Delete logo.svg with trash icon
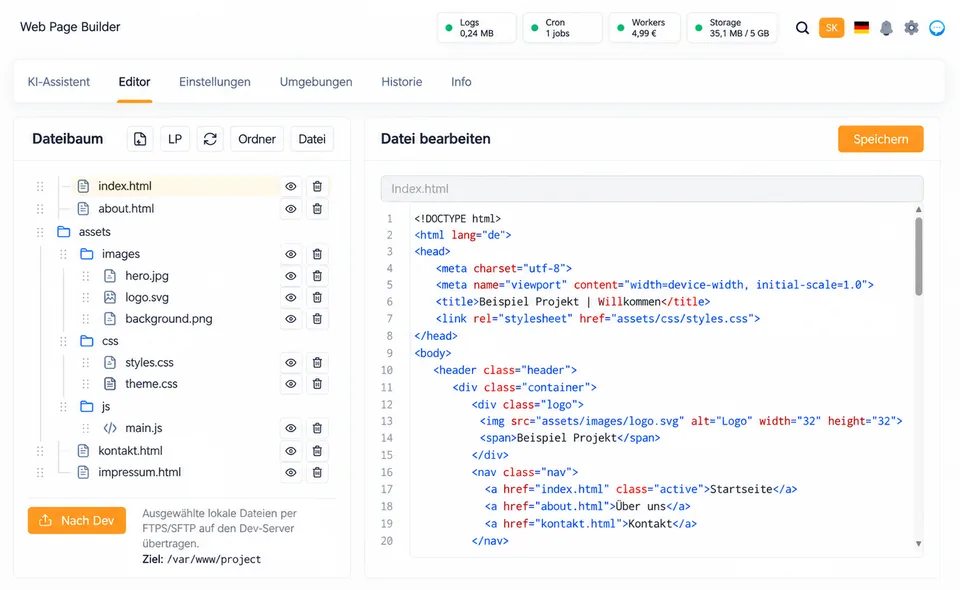Image resolution: width=960 pixels, height=590 pixels. (317, 297)
